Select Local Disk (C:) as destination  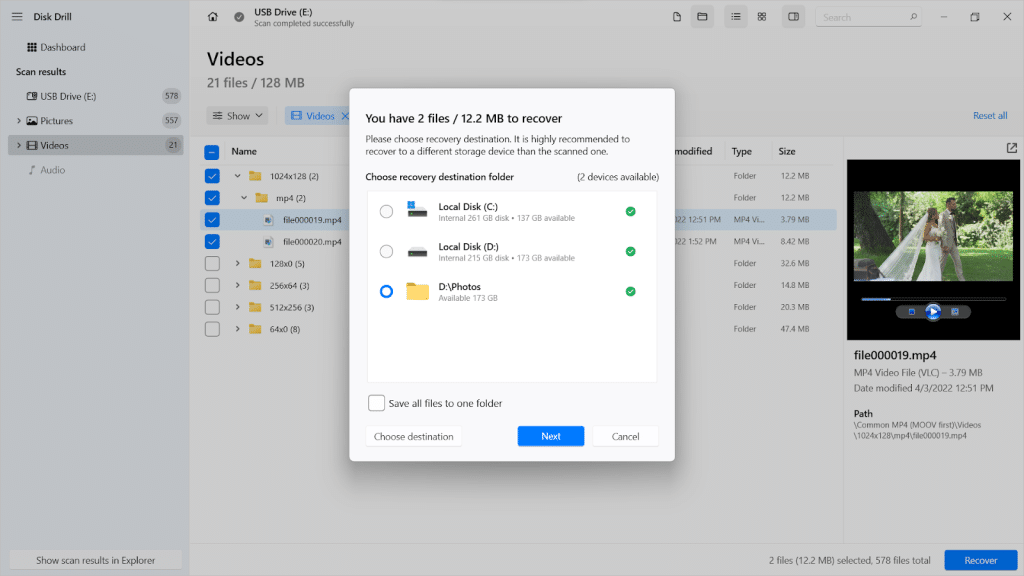click(387, 211)
